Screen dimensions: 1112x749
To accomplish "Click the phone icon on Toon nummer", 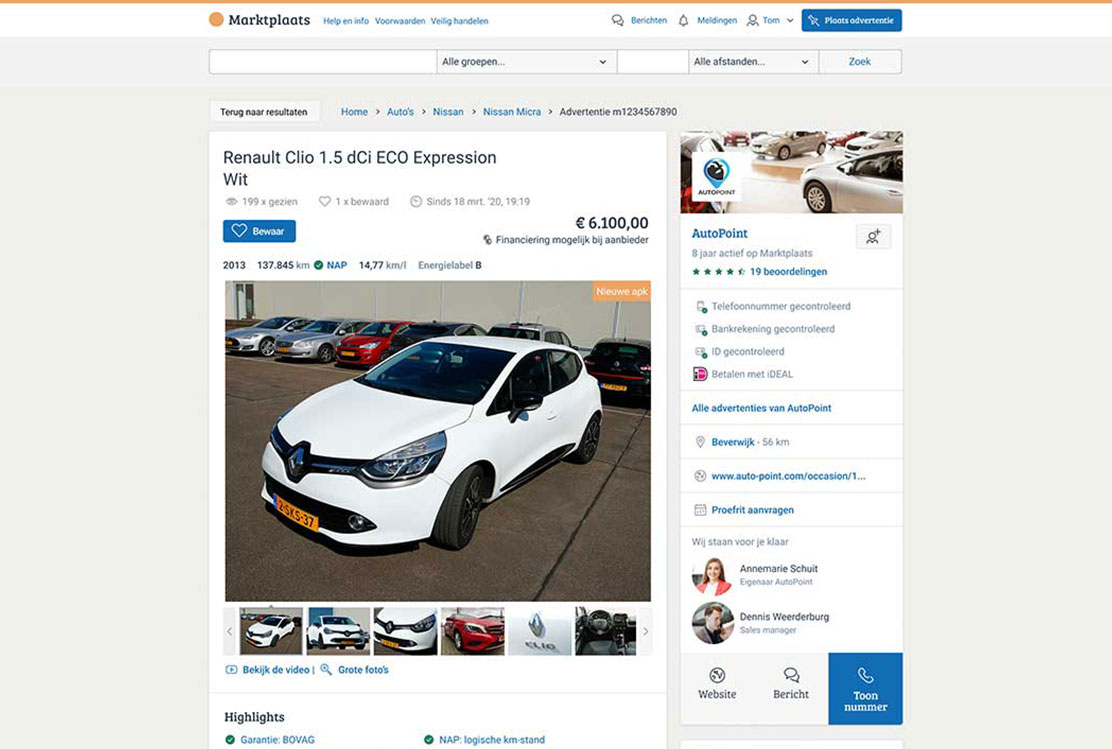I will (865, 675).
